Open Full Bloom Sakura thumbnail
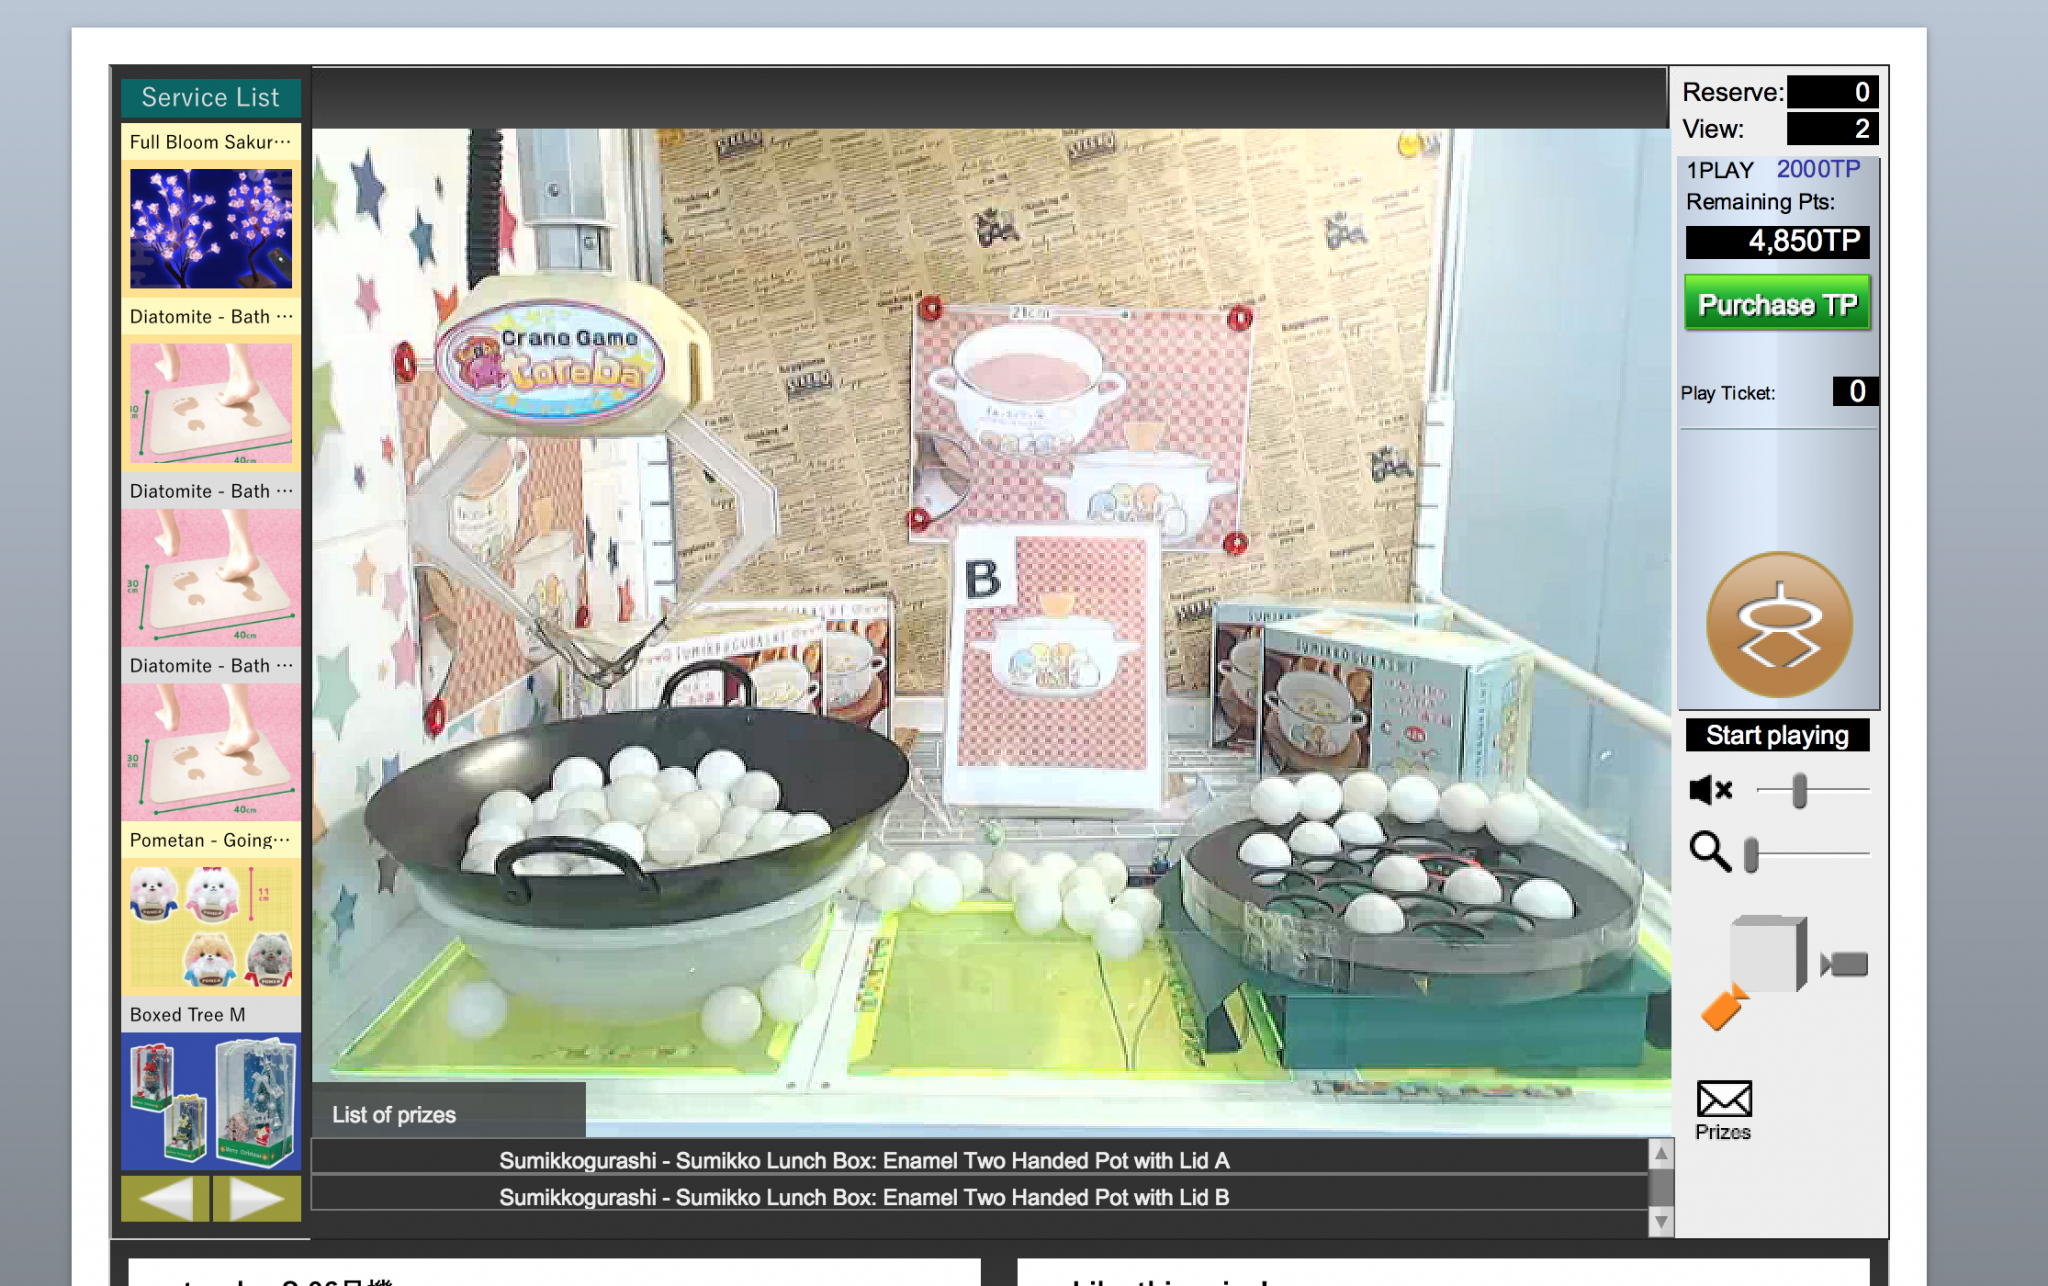Viewport: 2048px width, 1286px height. [211, 229]
